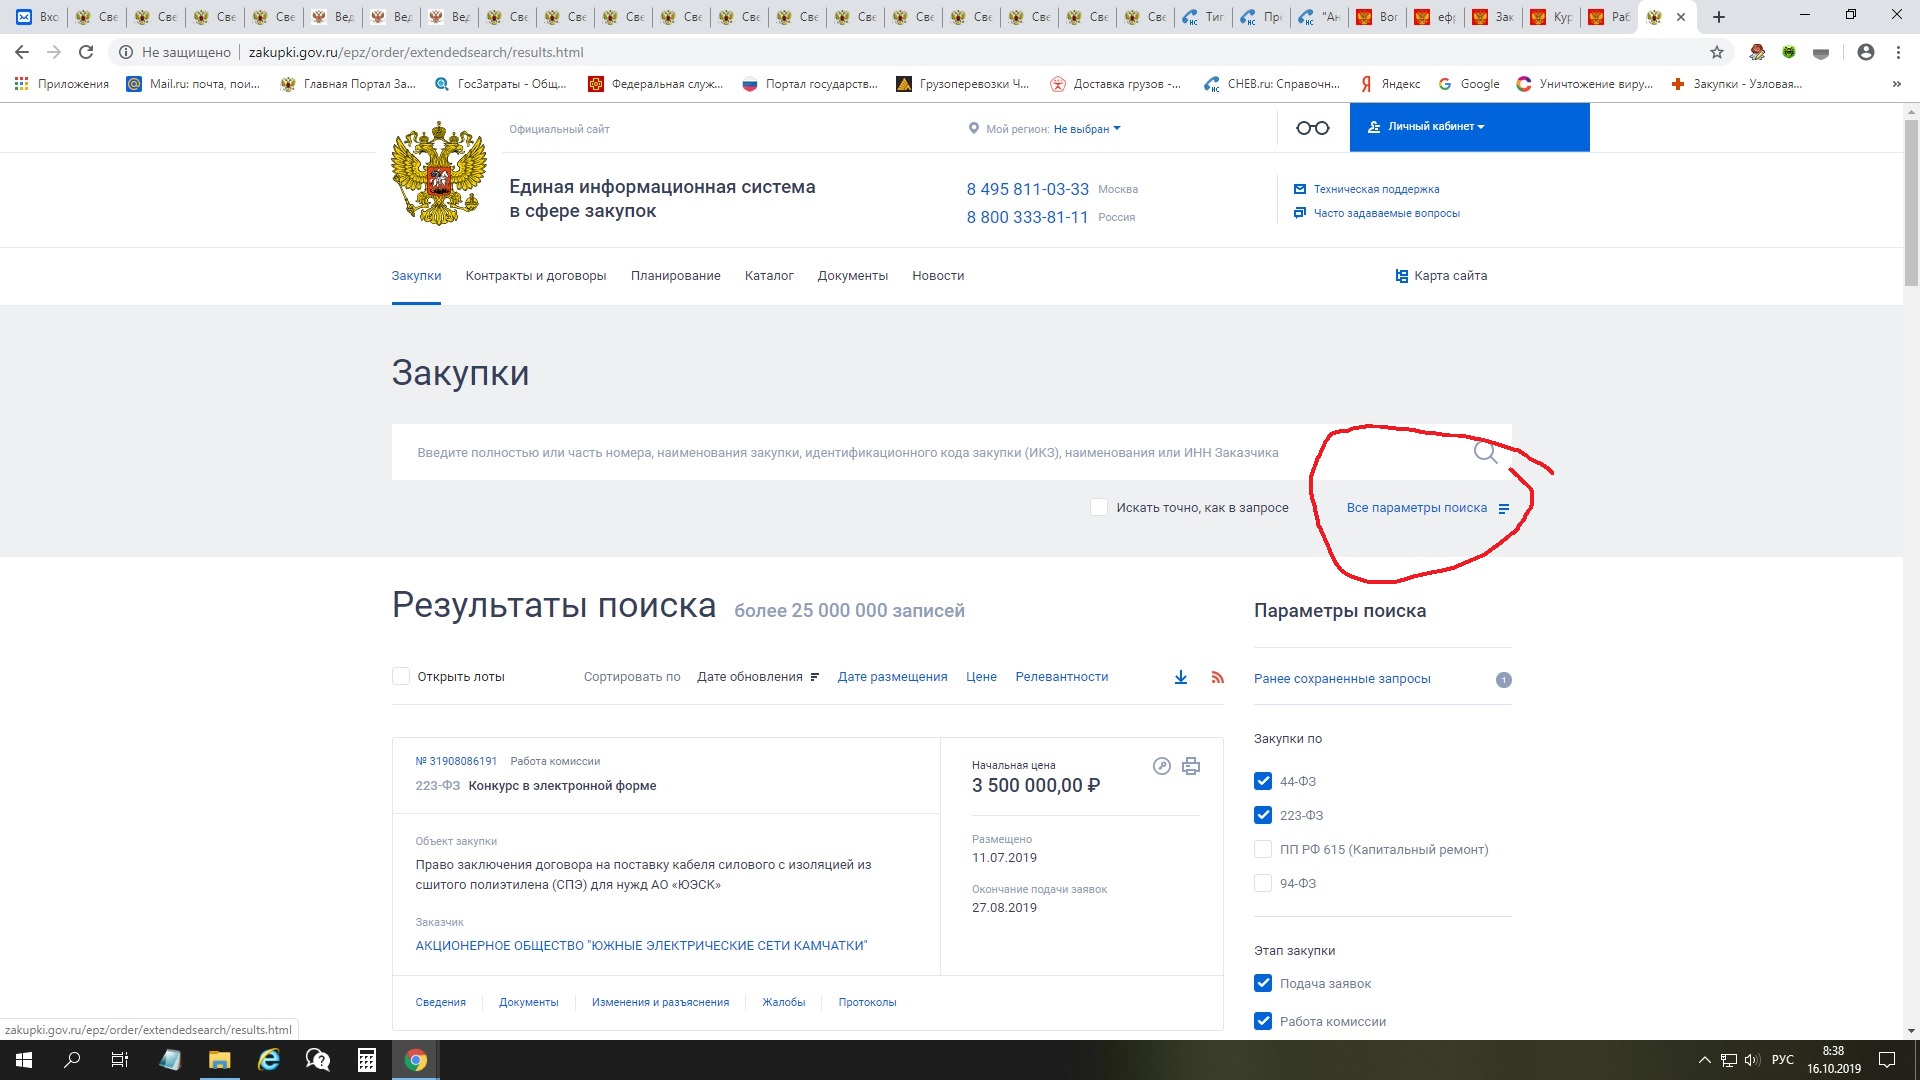Image resolution: width=1920 pixels, height=1080 pixels.
Task: Click the page vertical scrollbar
Action: click(1911, 200)
